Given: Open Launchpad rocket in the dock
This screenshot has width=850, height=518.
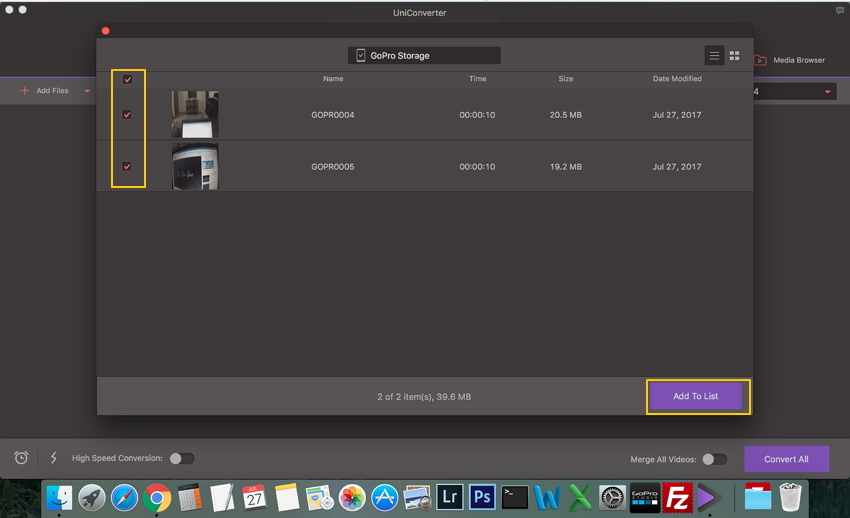Looking at the screenshot, I should 92,497.
